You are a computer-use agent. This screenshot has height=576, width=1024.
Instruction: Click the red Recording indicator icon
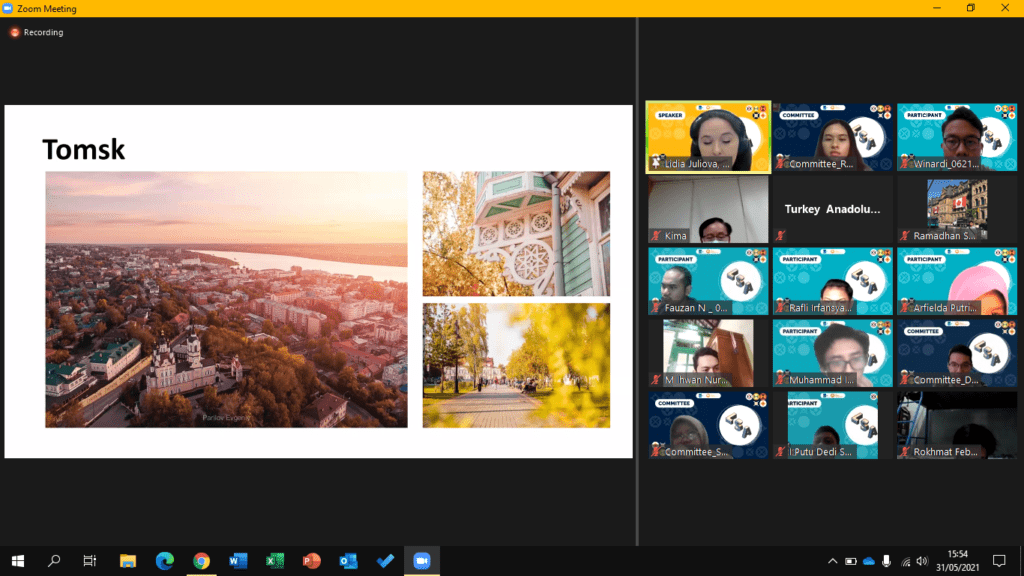coord(15,32)
